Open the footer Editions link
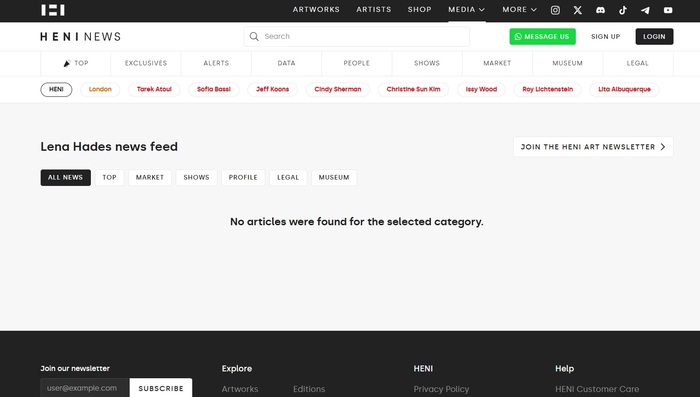 click(x=309, y=389)
